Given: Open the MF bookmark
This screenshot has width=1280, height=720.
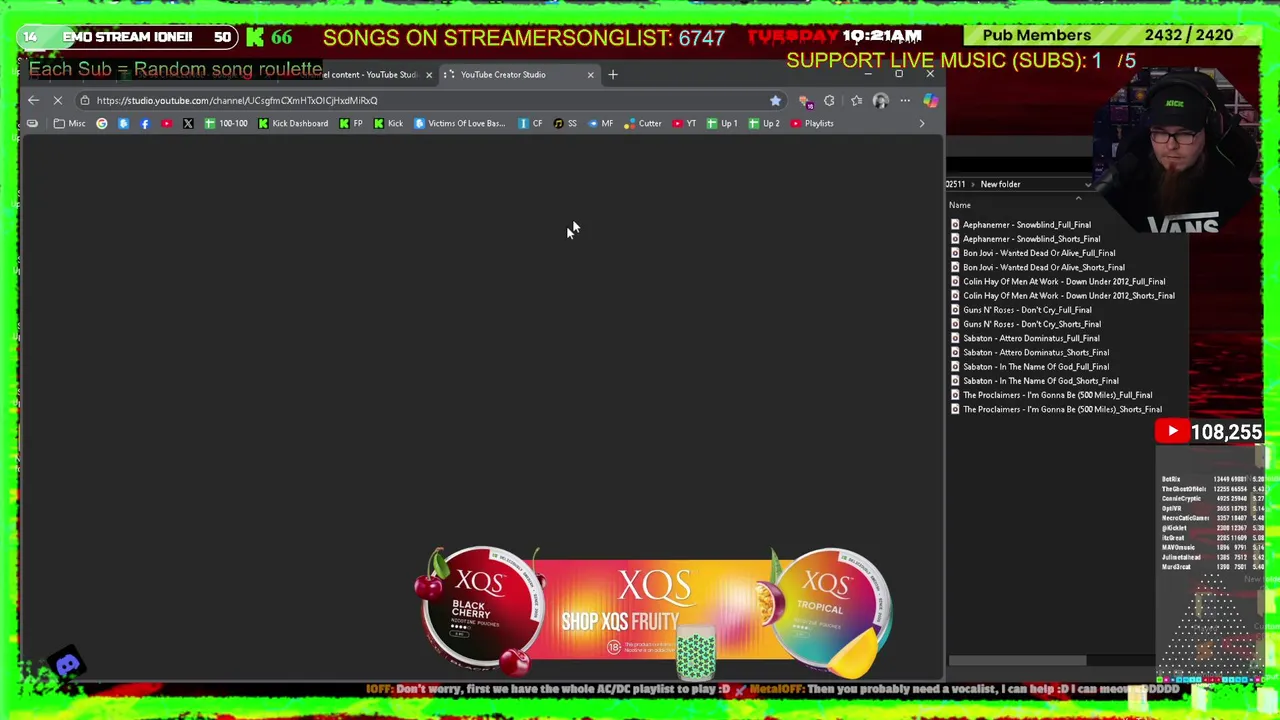Looking at the screenshot, I should [x=600, y=123].
